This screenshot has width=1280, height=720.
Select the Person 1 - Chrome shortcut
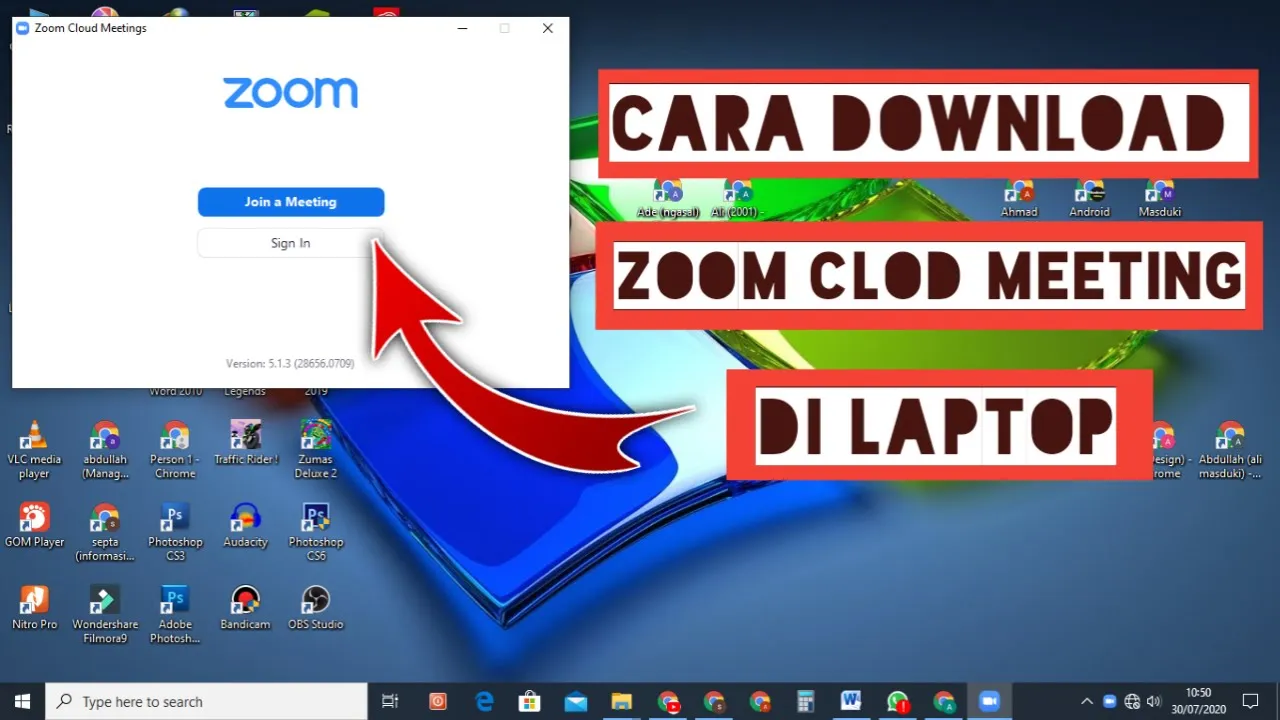click(175, 450)
